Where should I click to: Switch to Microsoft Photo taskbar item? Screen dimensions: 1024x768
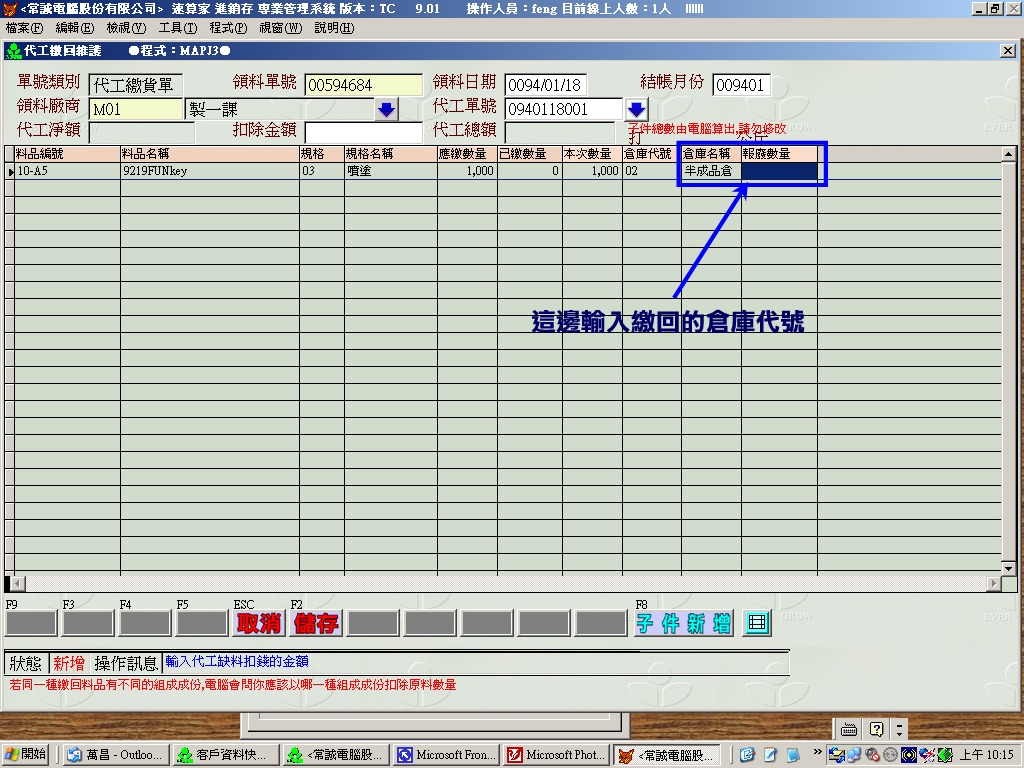(555, 755)
